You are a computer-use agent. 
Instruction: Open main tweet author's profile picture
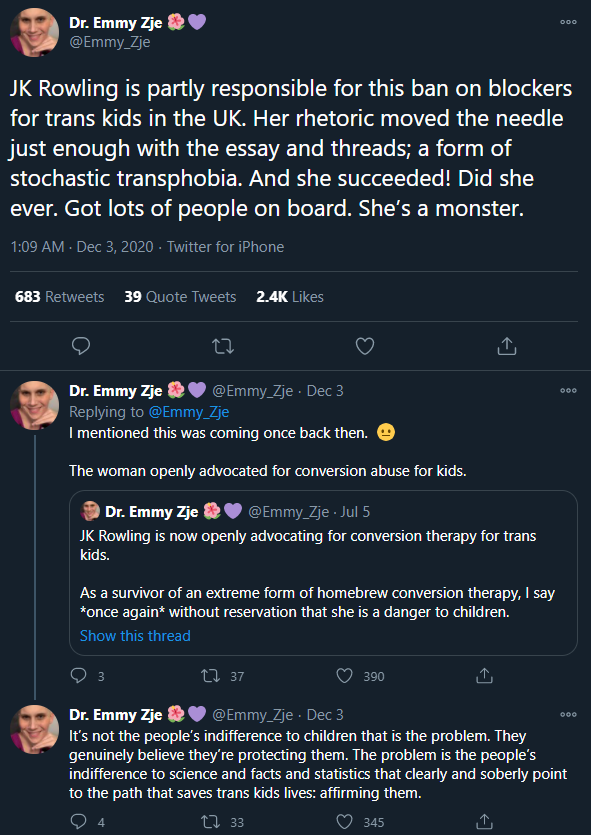35,32
